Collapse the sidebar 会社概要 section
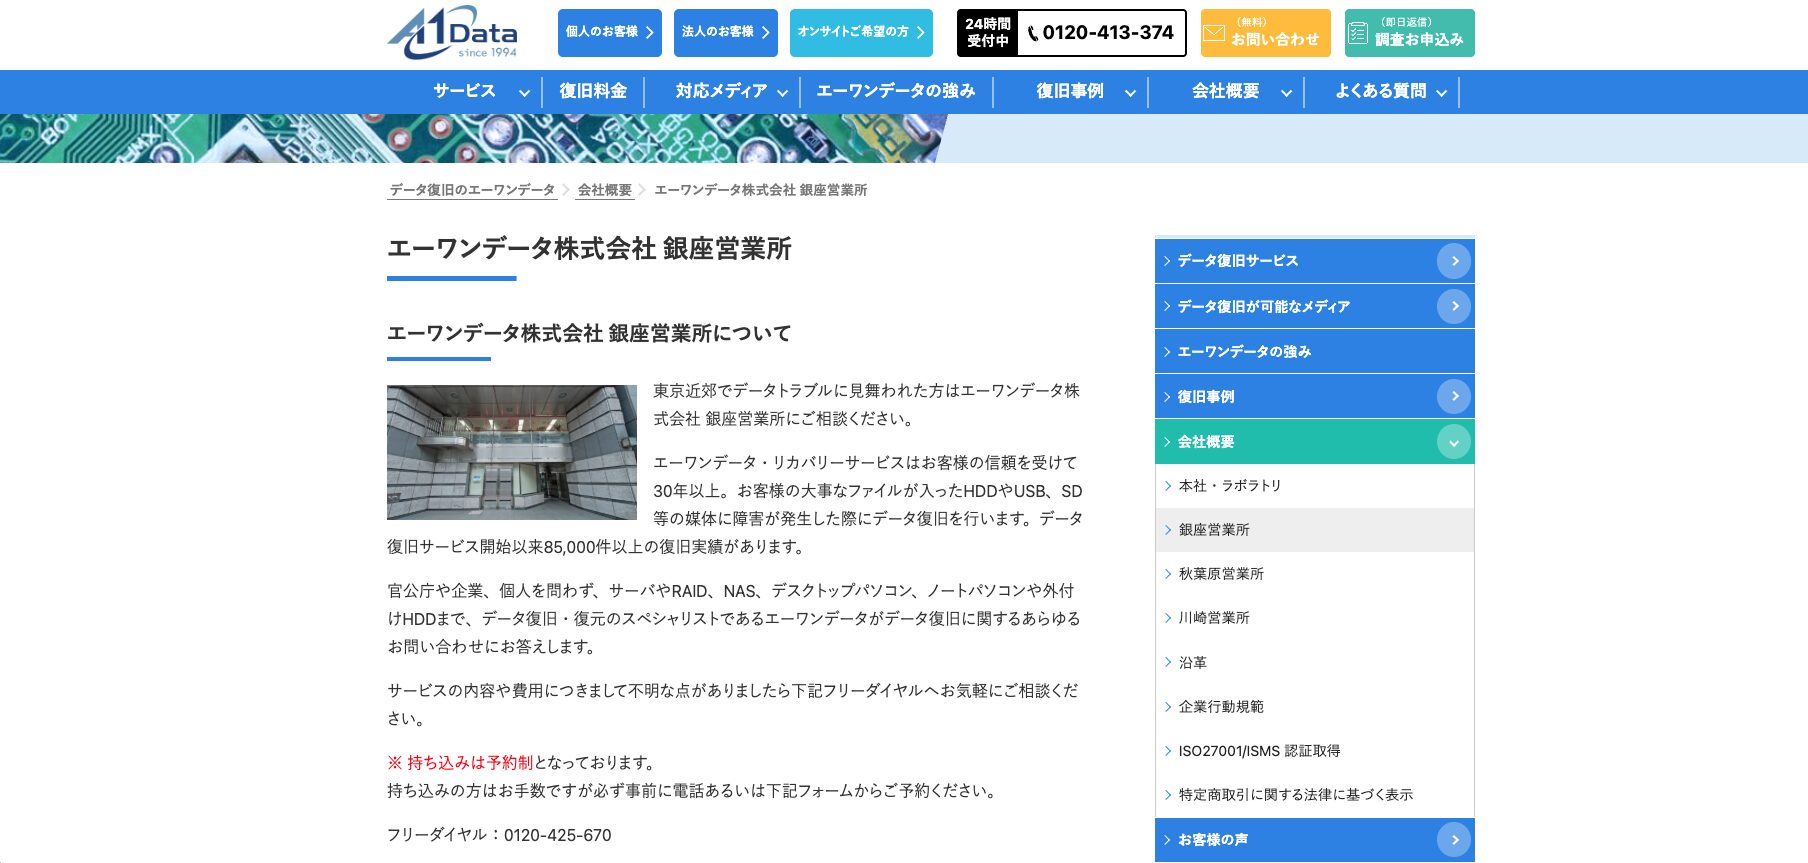The height and width of the screenshot is (863, 1808). [1454, 442]
